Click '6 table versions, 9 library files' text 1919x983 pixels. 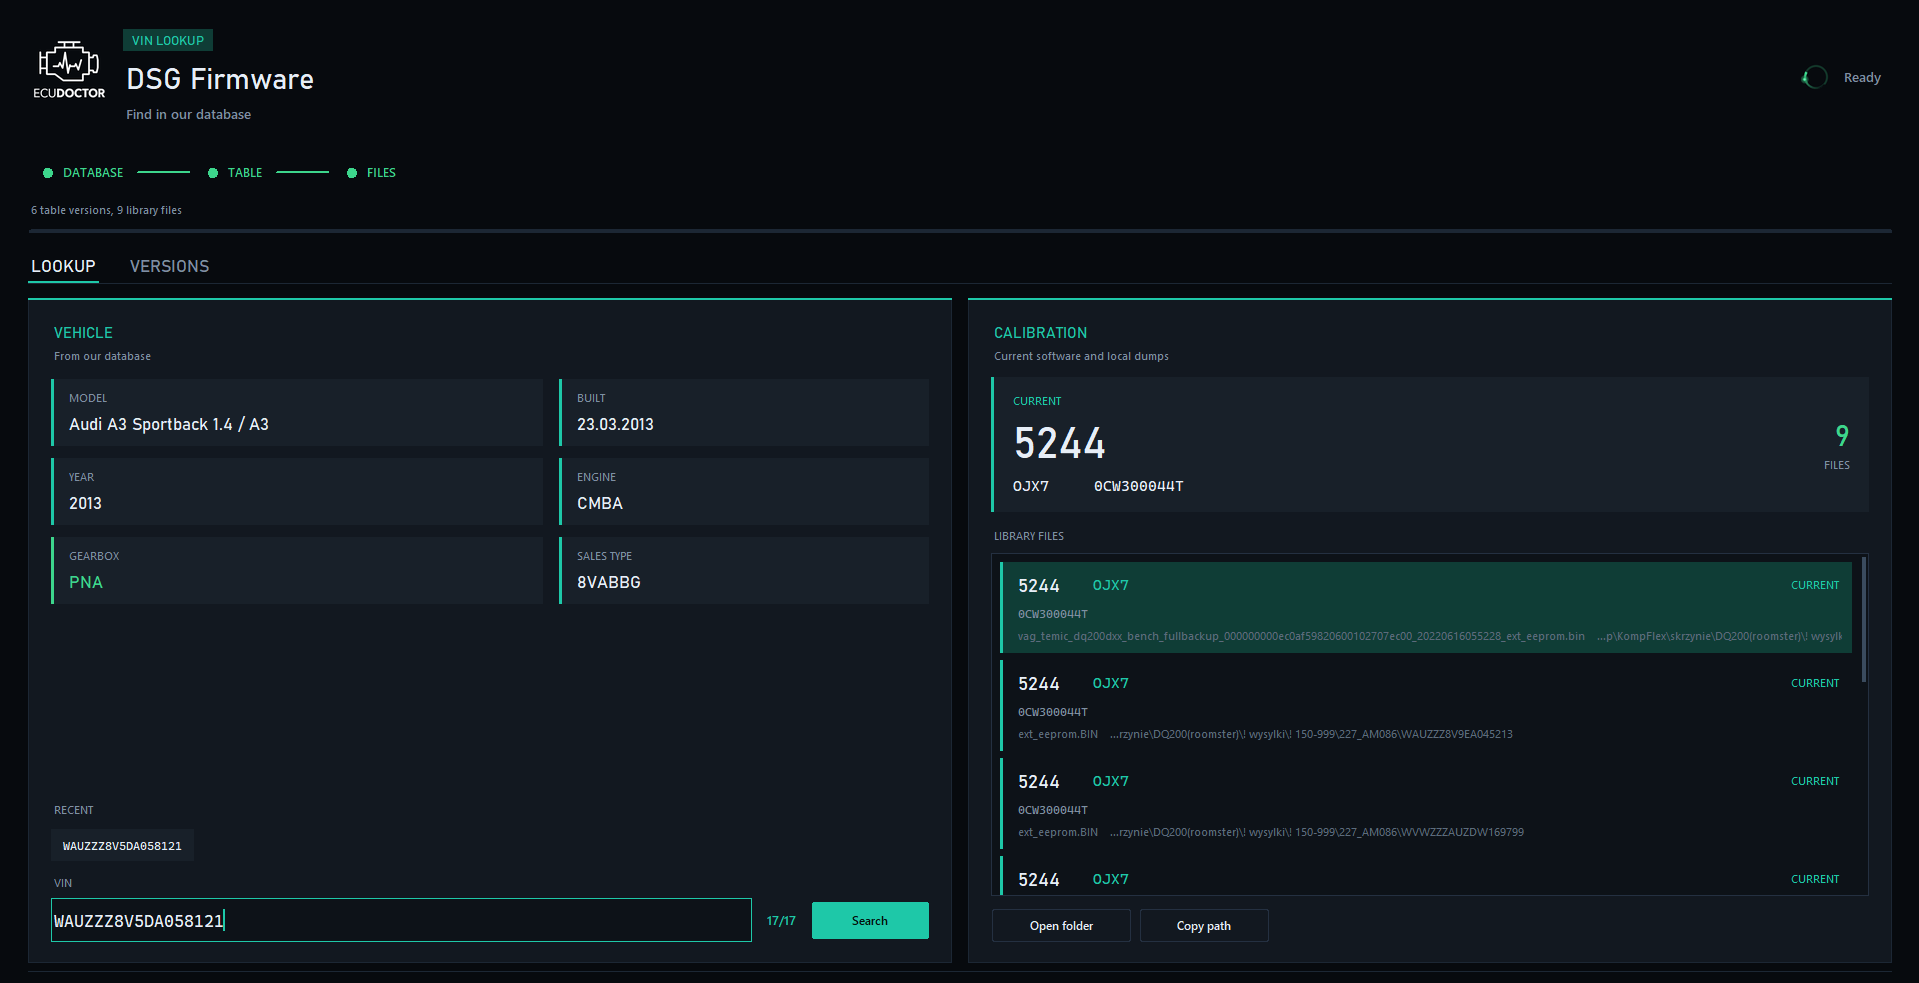pyautogui.click(x=107, y=210)
